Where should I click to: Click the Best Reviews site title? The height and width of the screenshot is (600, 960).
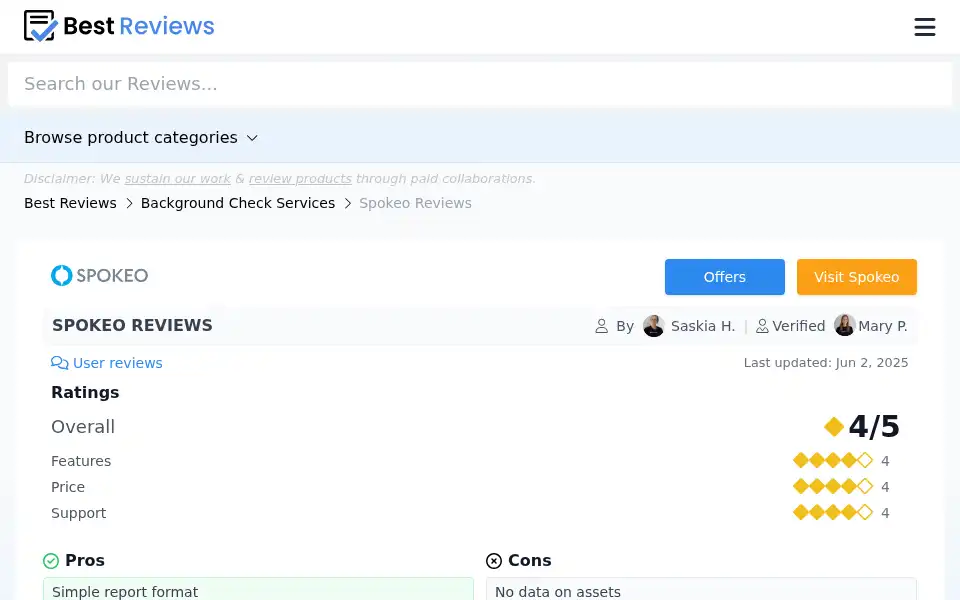pyautogui.click(x=139, y=26)
